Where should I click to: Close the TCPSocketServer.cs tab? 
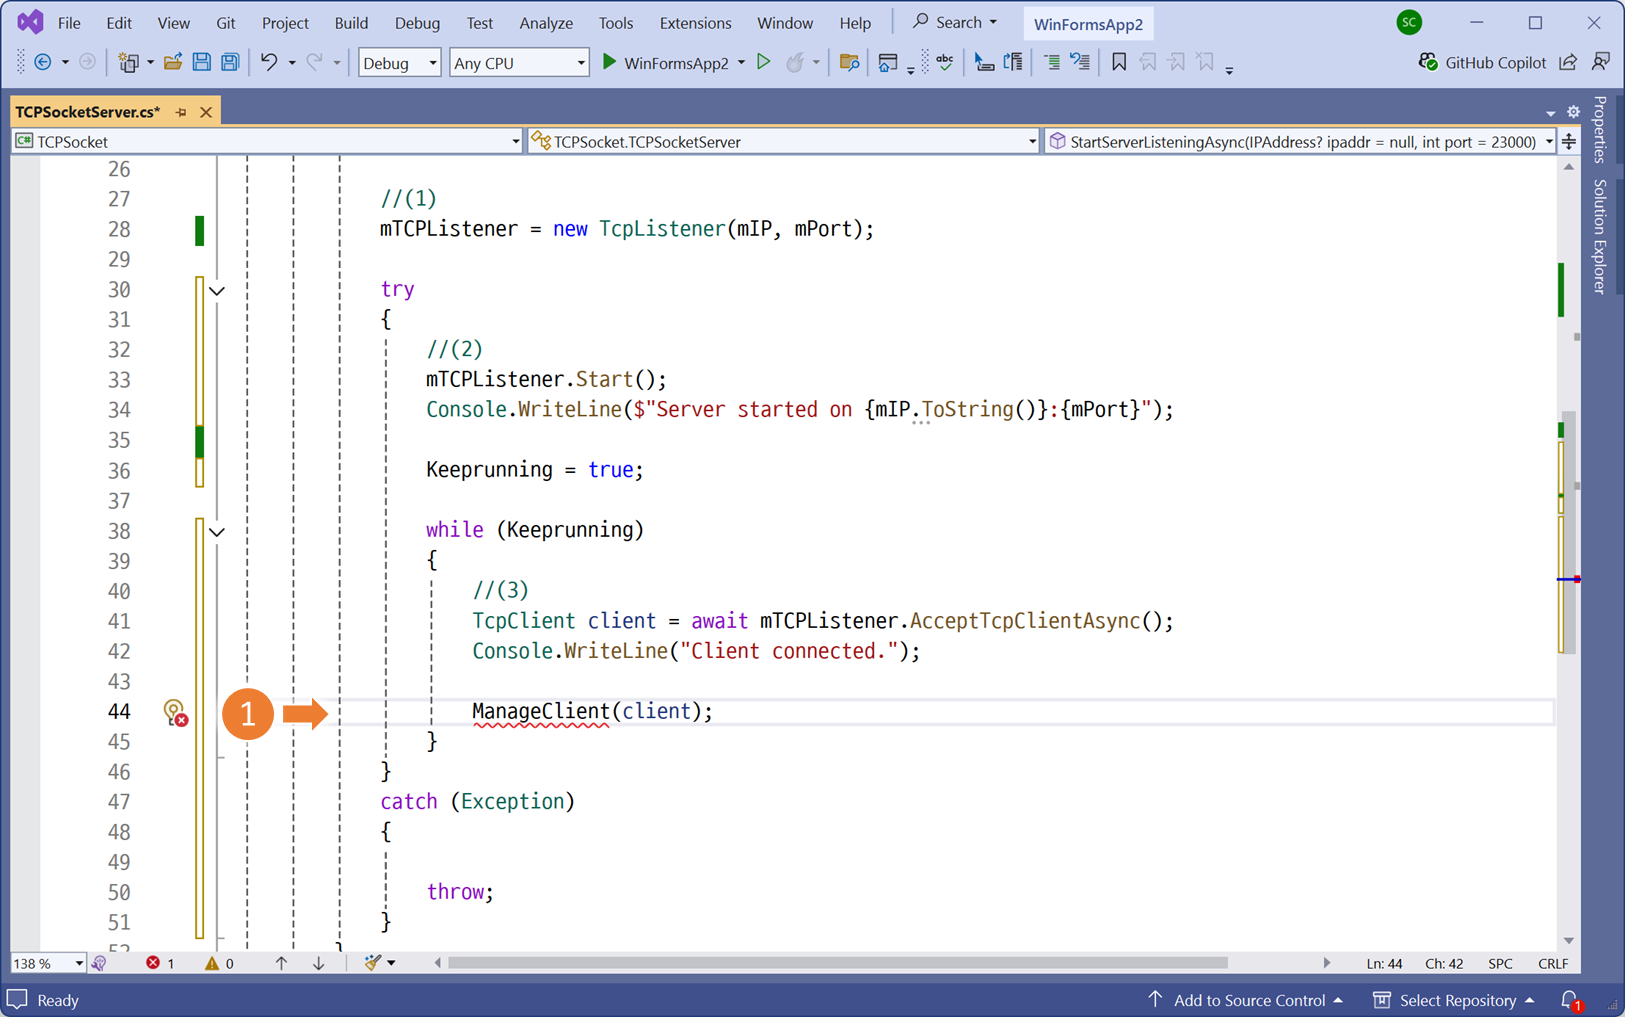tap(206, 112)
